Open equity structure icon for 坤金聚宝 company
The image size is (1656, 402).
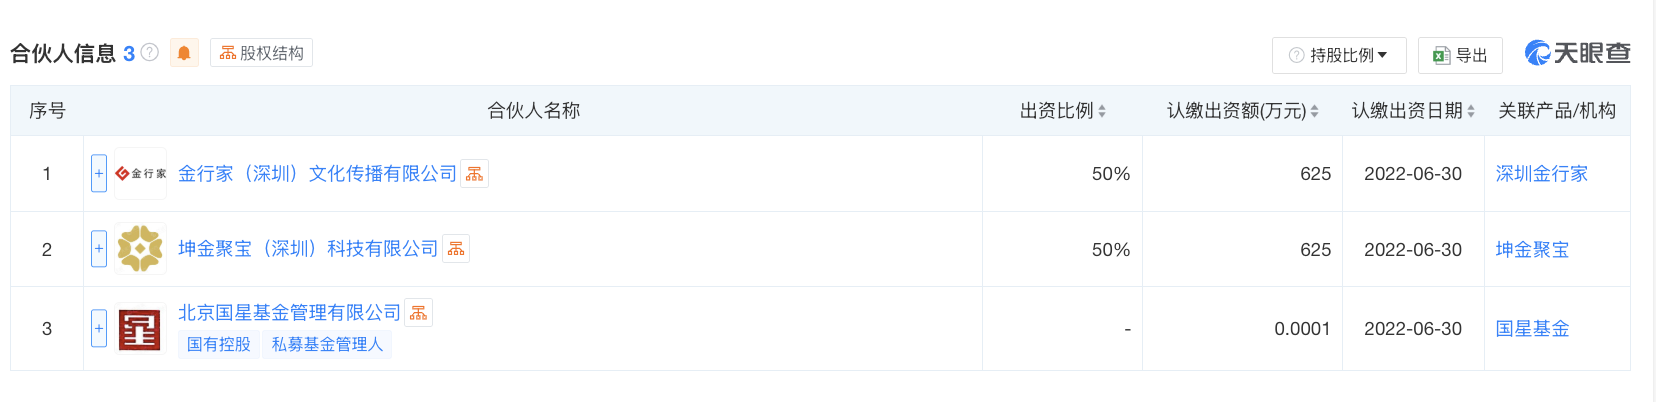point(456,249)
